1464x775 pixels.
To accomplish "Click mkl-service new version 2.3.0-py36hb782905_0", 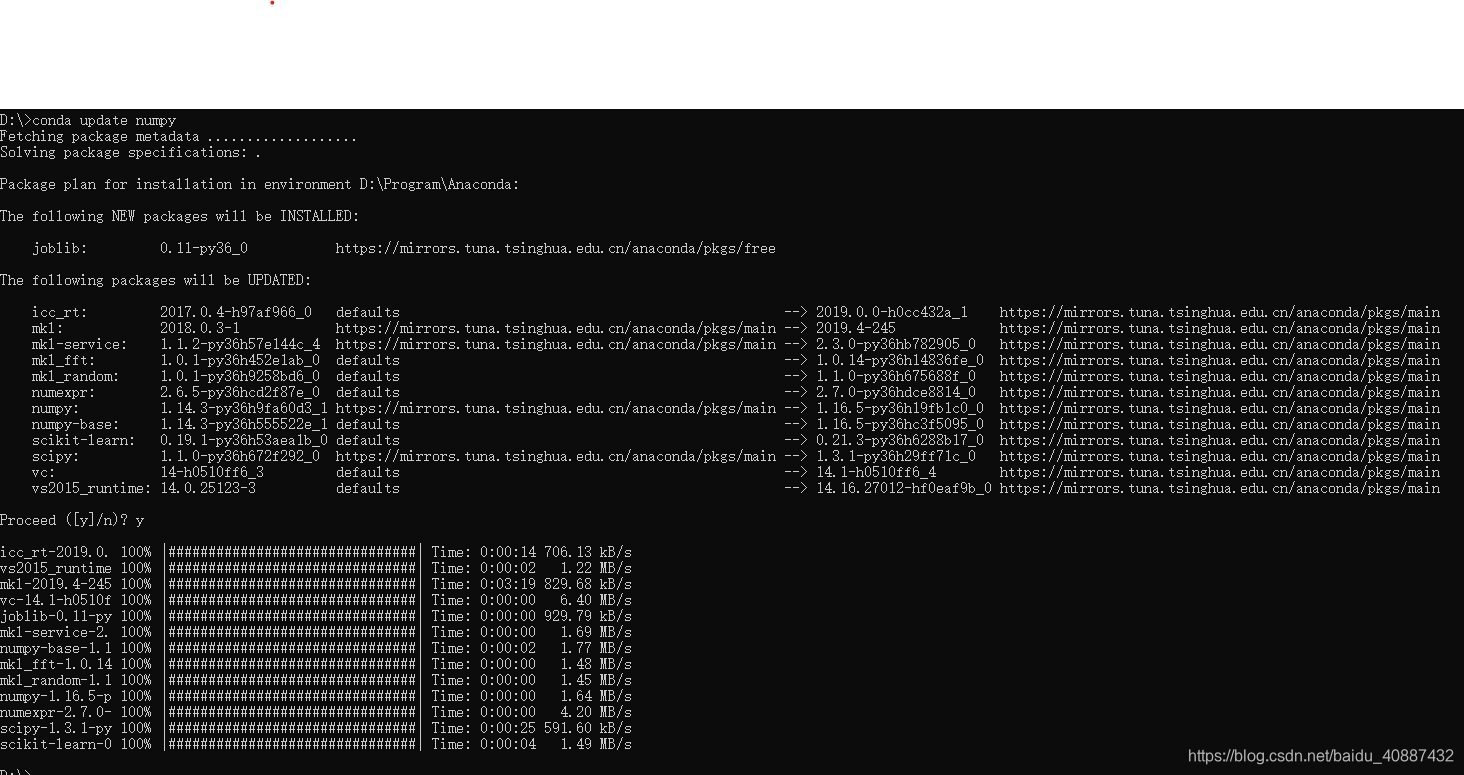I will pos(896,344).
